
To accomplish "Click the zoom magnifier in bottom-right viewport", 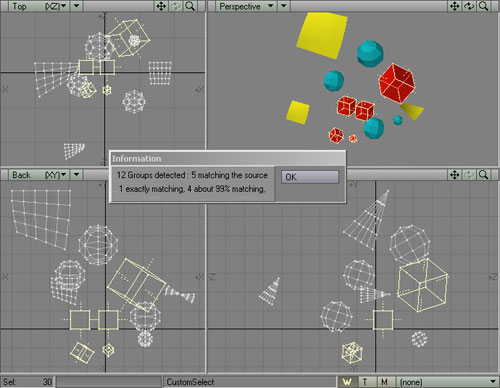I will [484, 175].
